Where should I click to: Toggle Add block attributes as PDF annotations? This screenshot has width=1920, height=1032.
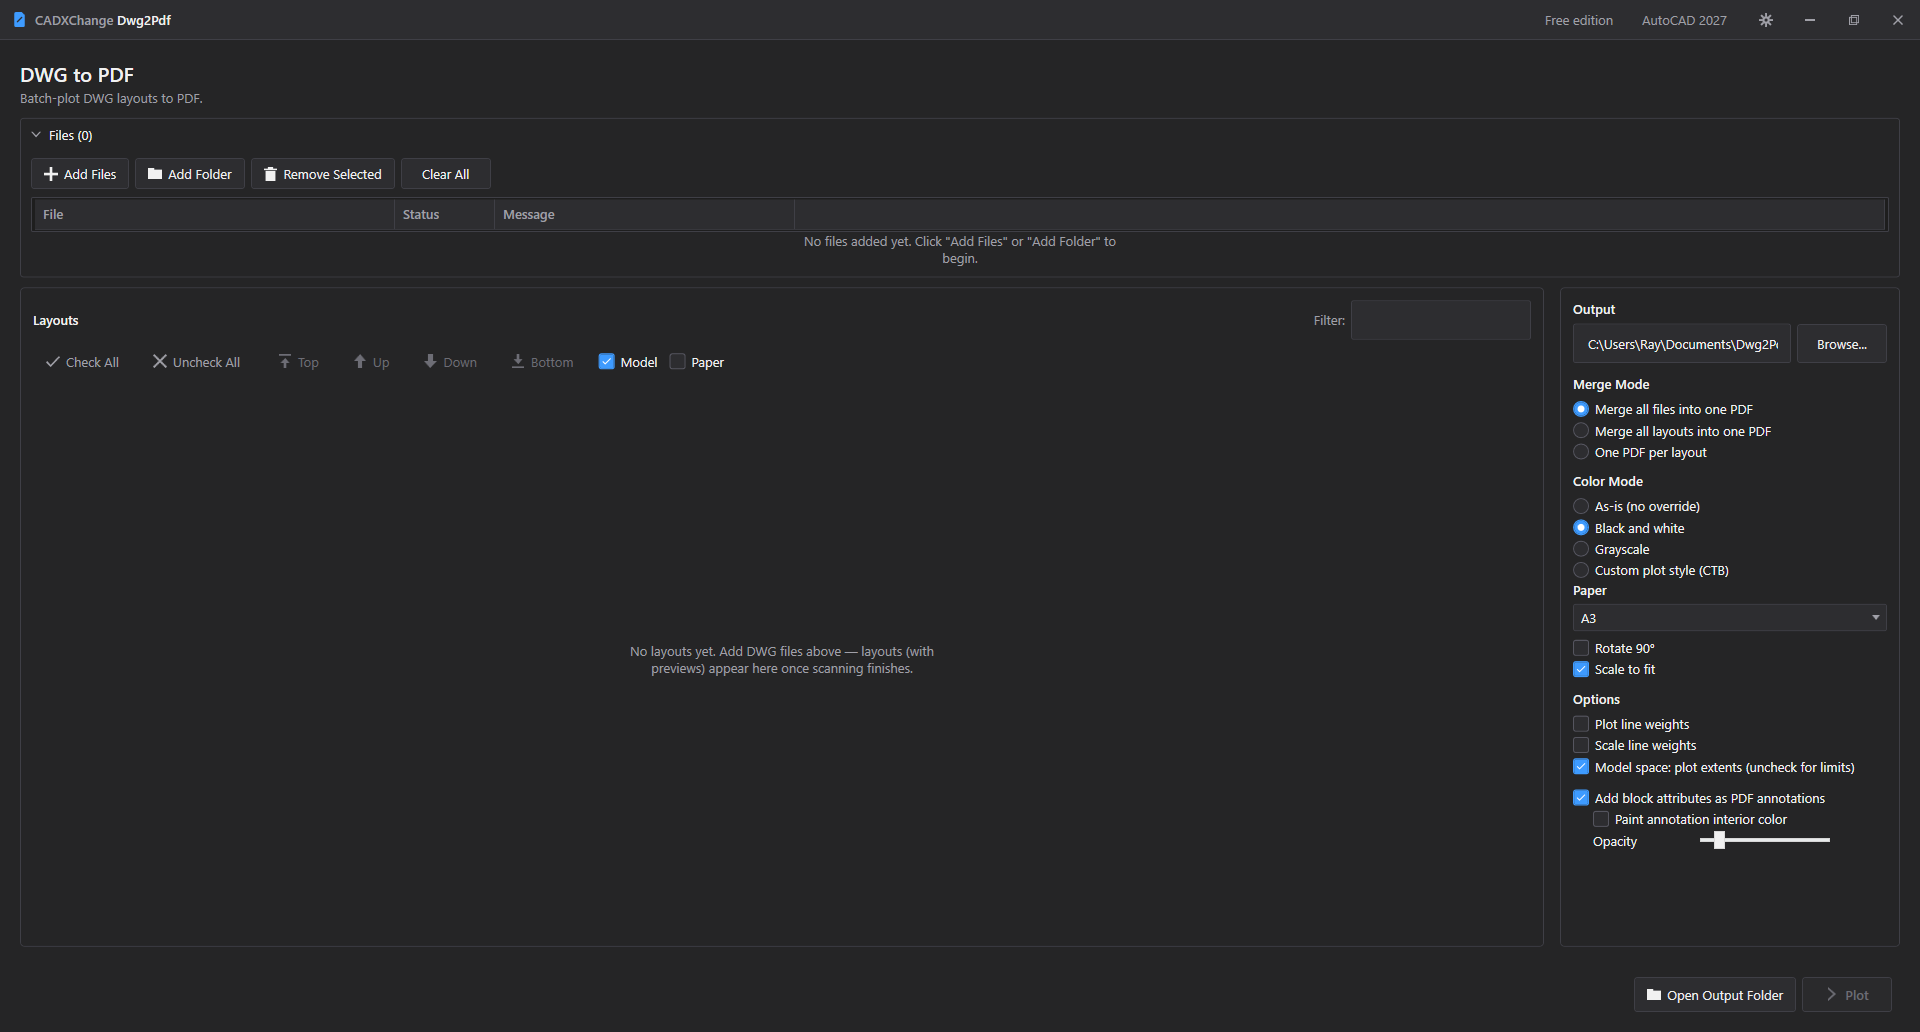point(1581,798)
